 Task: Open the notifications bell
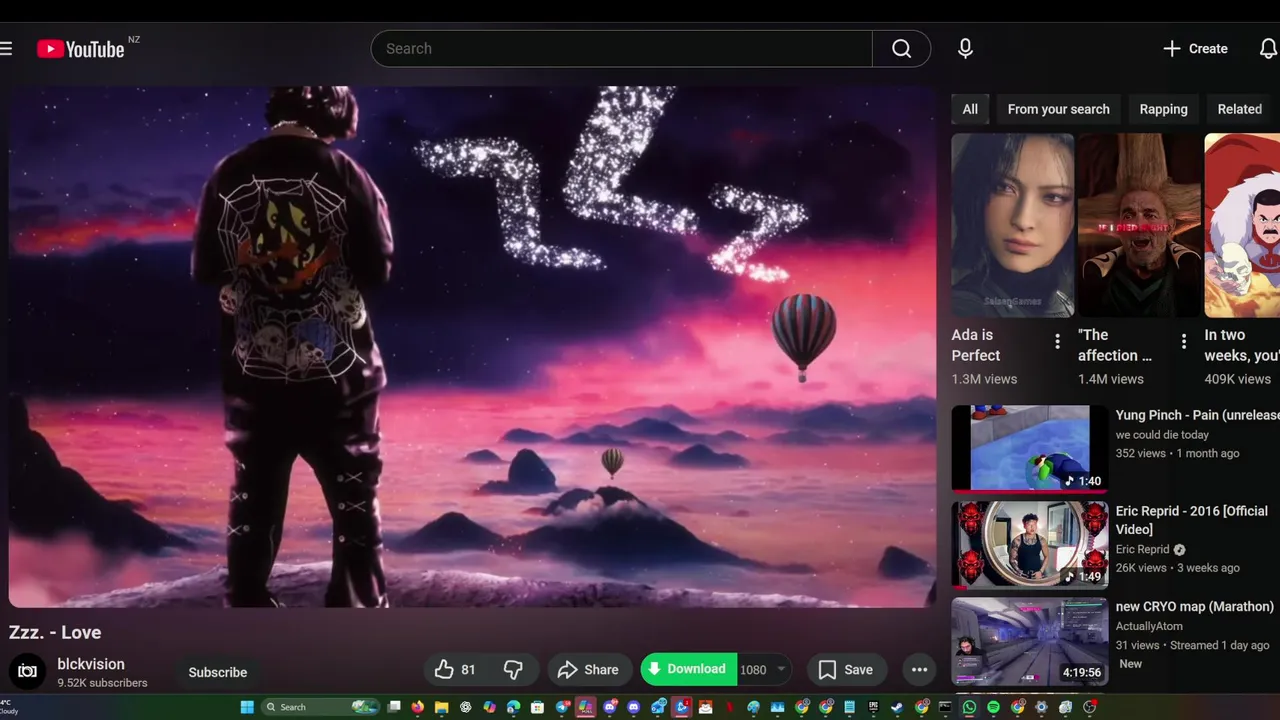pos(1268,48)
